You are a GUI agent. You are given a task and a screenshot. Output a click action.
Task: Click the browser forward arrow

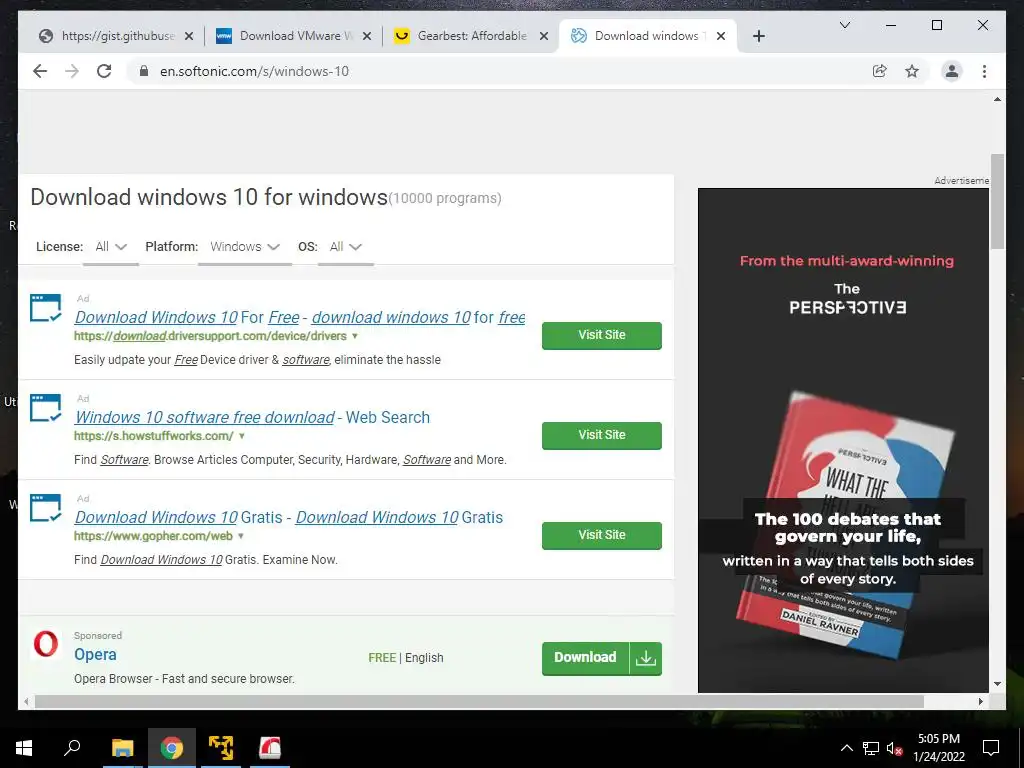pos(72,71)
